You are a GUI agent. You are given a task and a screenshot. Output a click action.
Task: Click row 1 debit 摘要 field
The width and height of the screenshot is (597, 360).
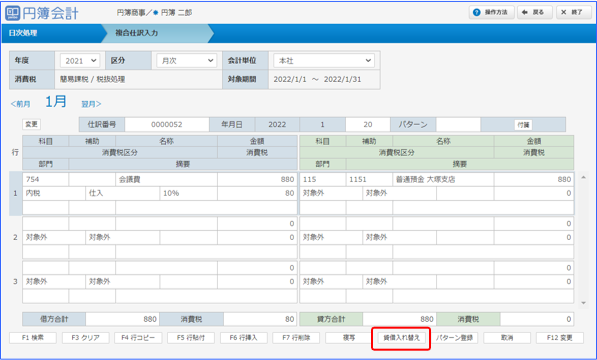click(x=206, y=208)
